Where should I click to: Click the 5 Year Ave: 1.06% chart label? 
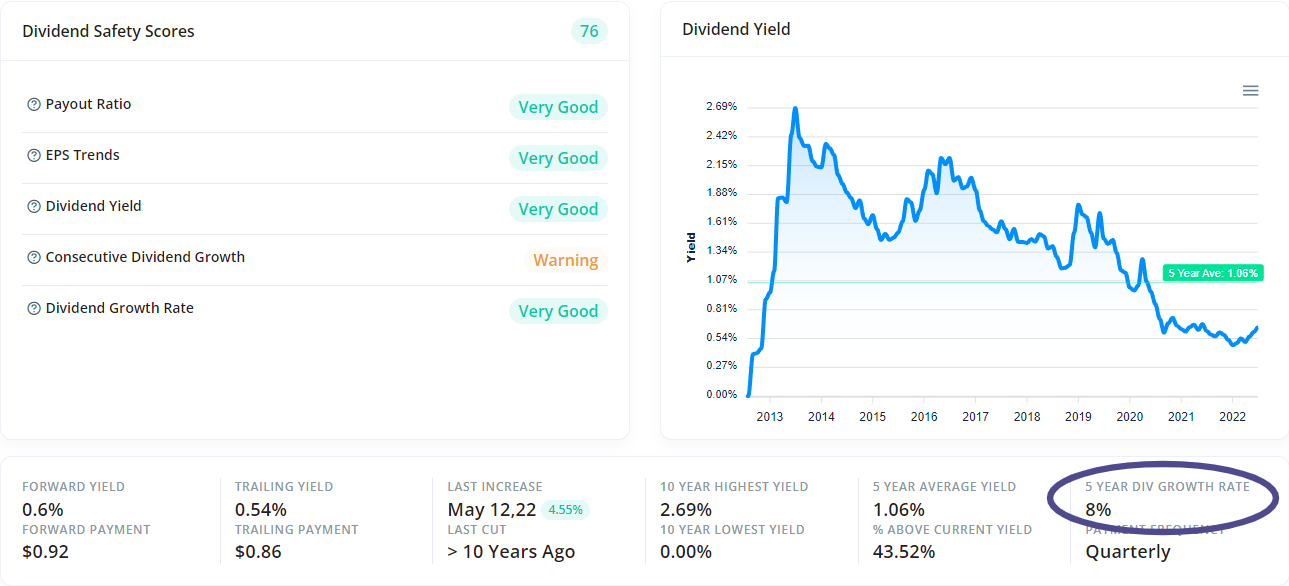(1212, 272)
